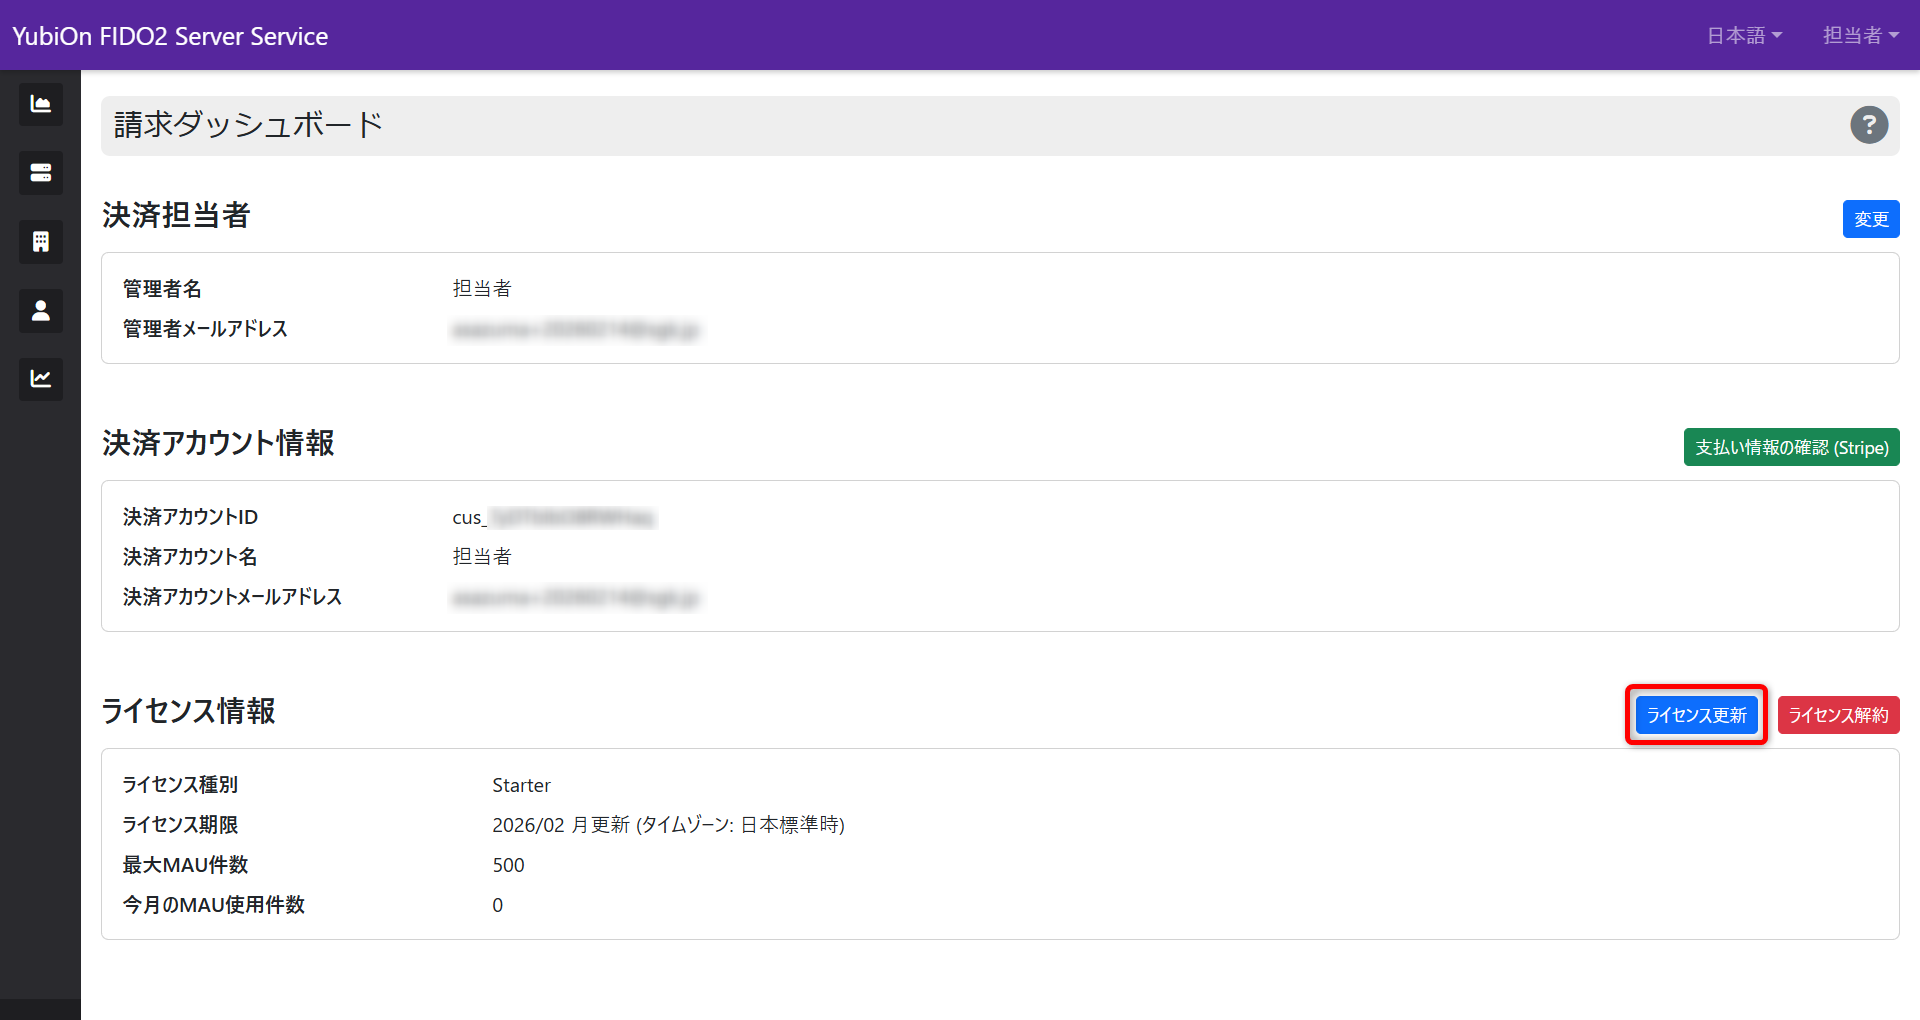The width and height of the screenshot is (1920, 1020).
Task: Expand the 日本語 language dropdown
Action: 1744,35
